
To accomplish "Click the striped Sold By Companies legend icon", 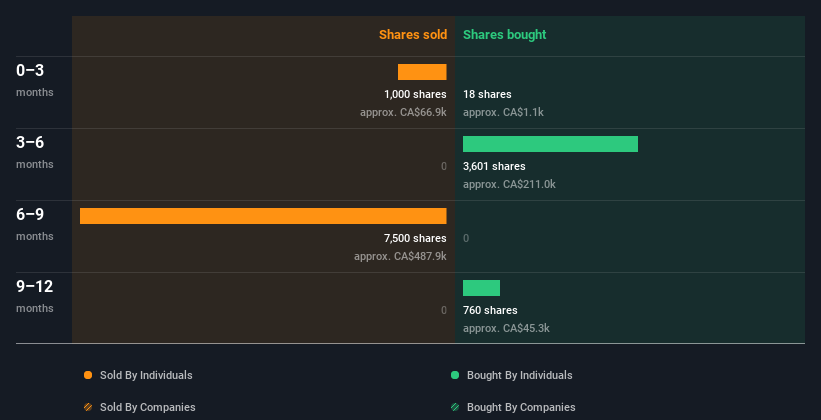I will pos(88,407).
